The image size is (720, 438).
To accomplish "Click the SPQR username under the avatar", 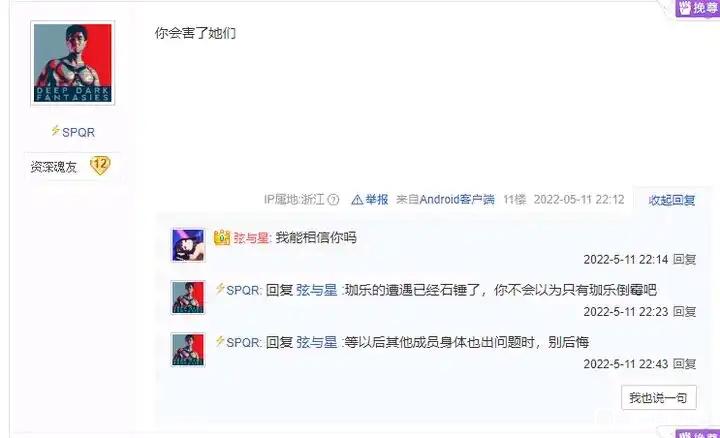I will click(x=79, y=132).
